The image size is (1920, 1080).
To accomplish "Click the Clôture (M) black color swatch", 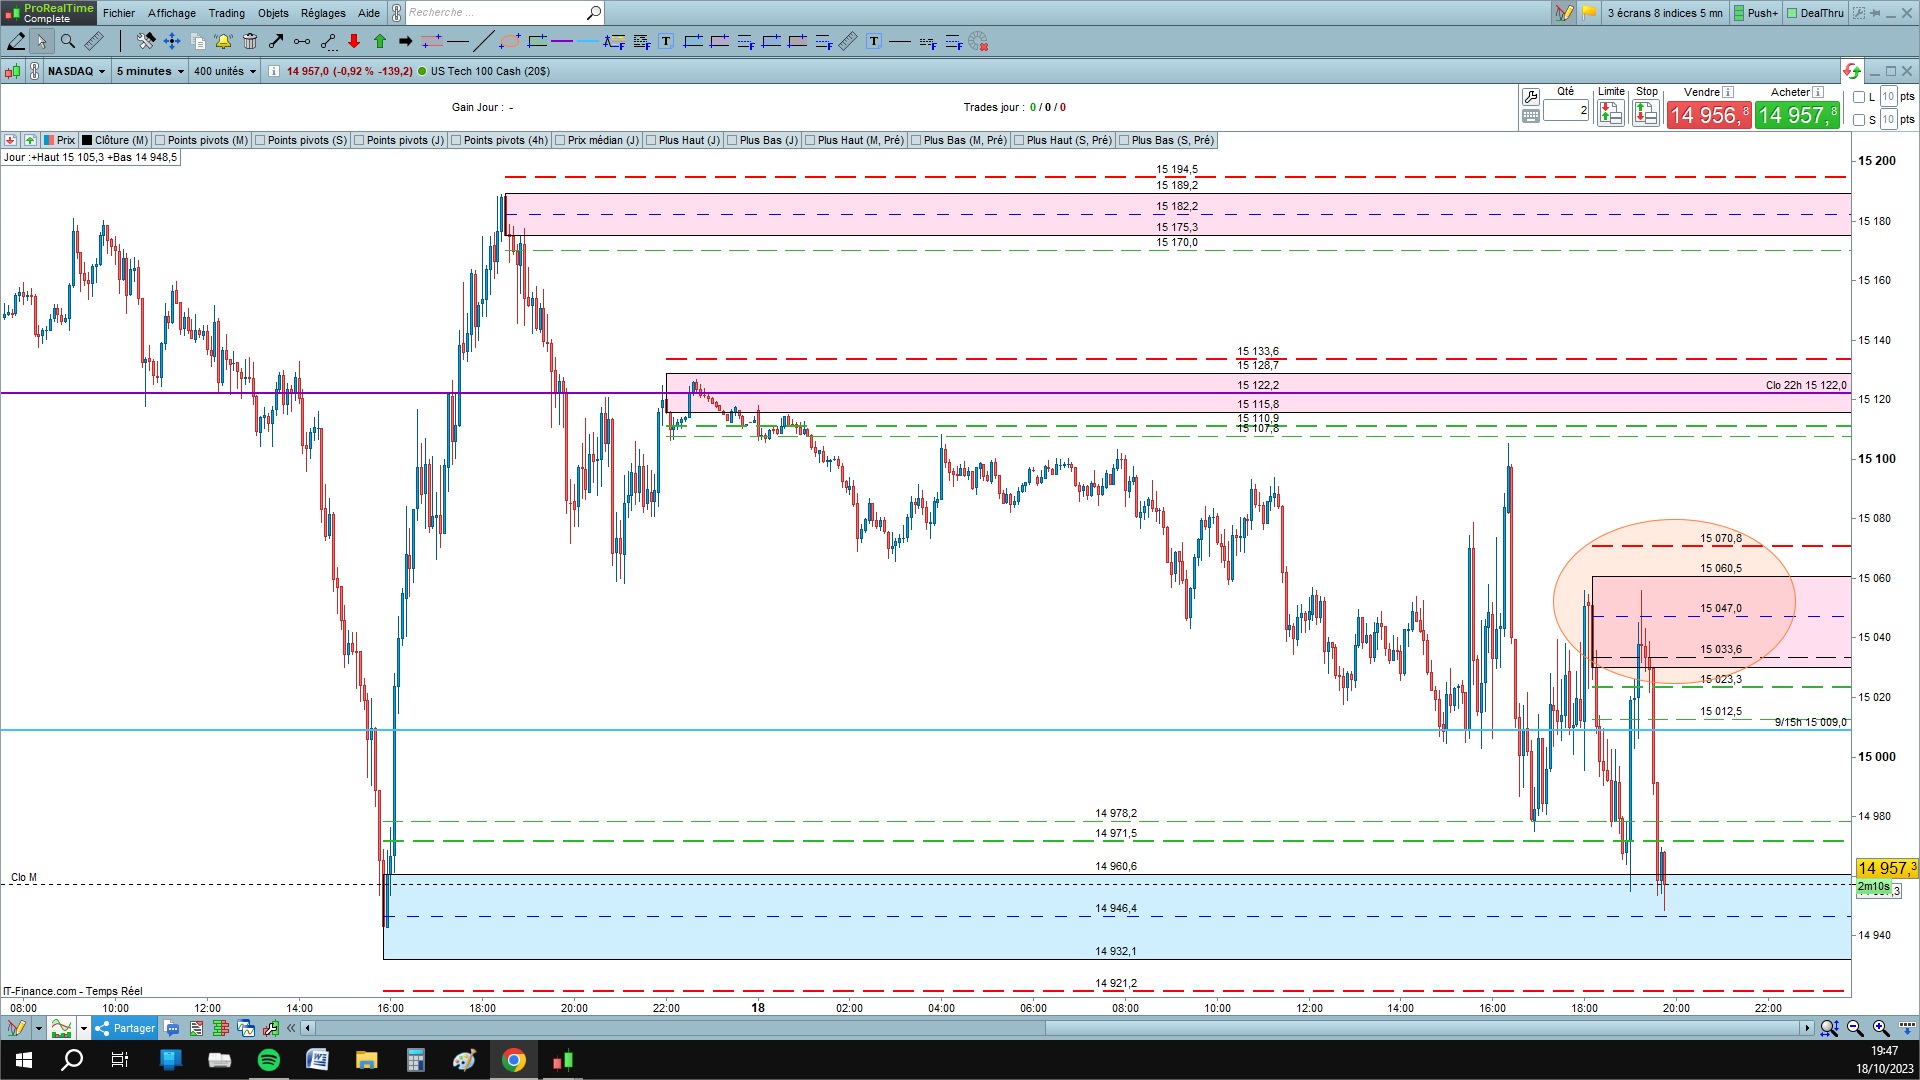I will pos(87,140).
